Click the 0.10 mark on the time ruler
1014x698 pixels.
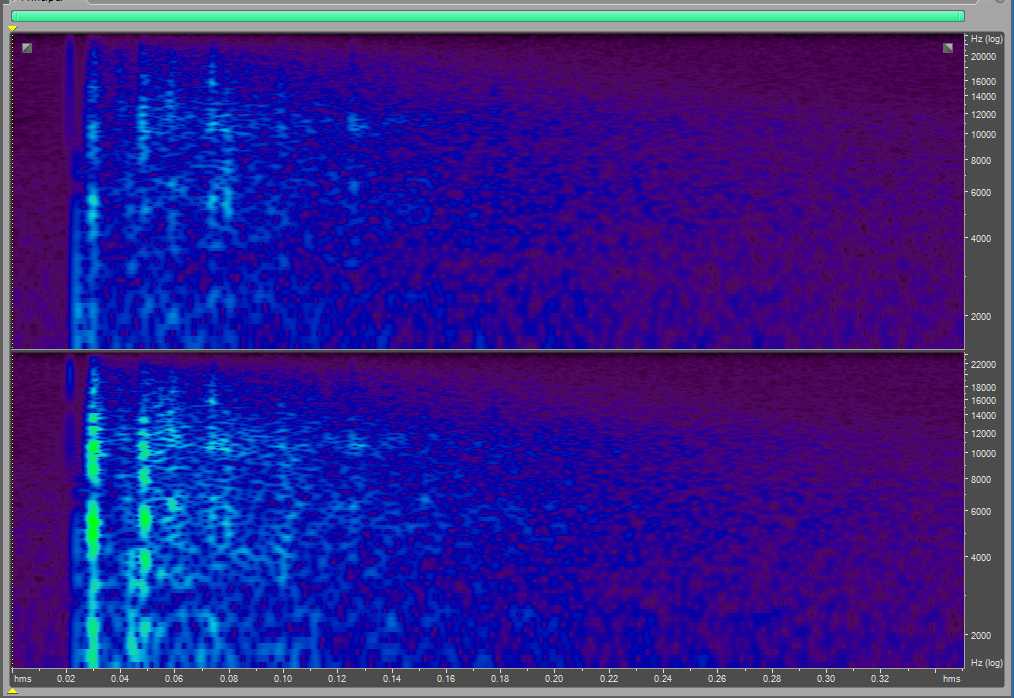point(283,679)
